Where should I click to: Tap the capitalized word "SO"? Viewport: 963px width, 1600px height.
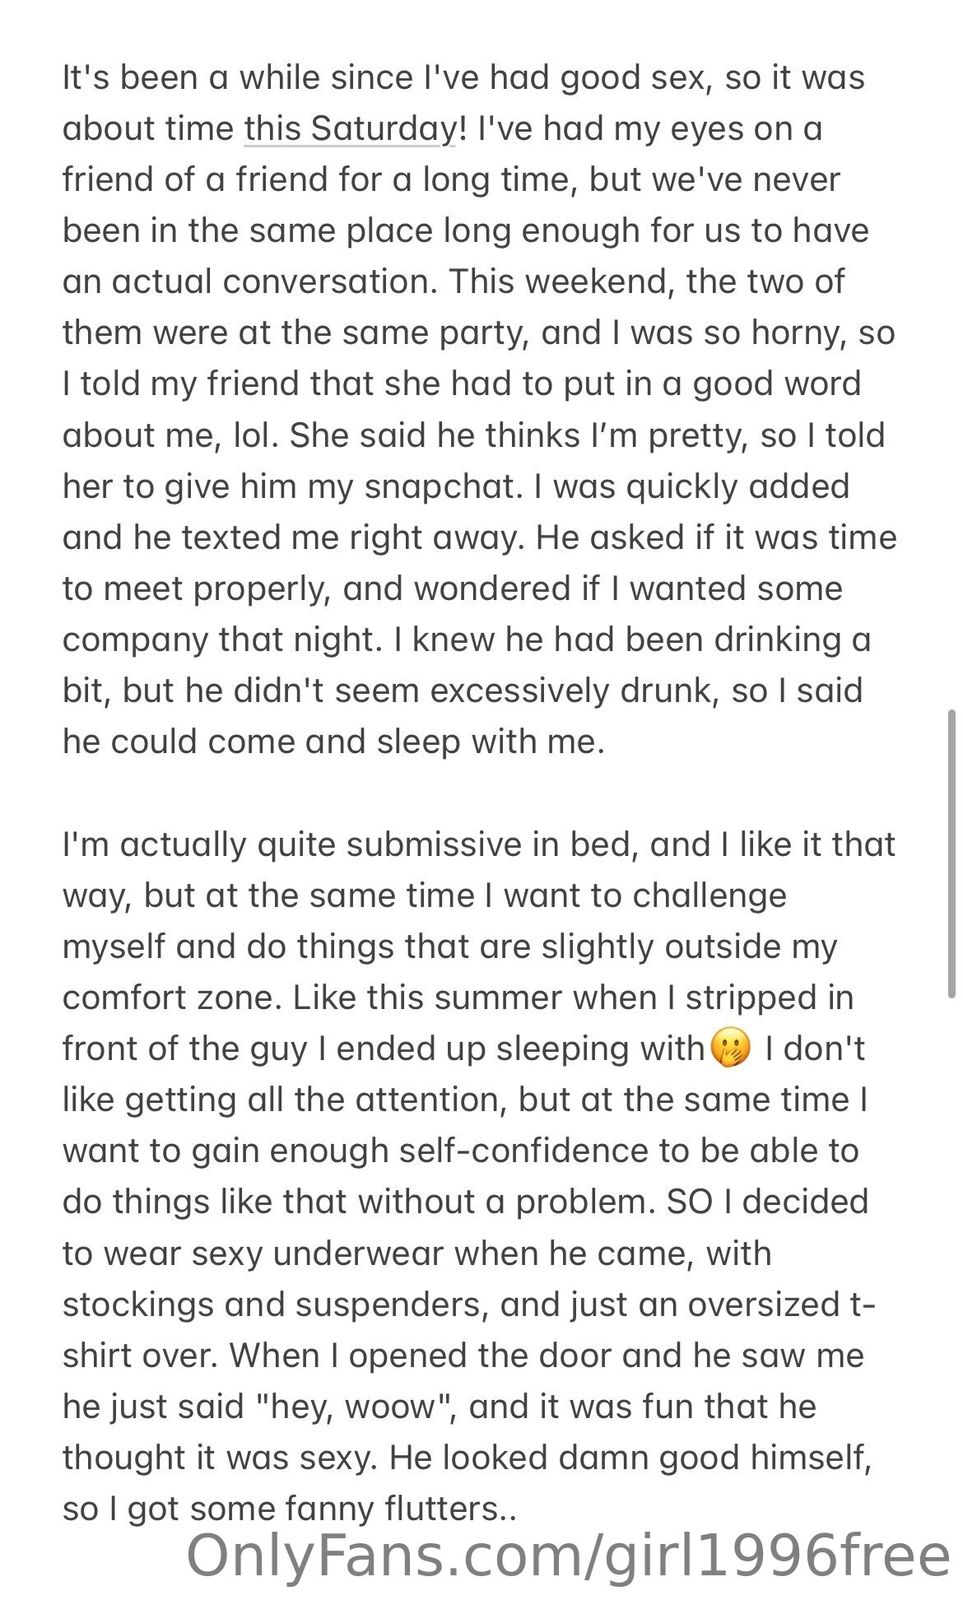[x=689, y=1202]
